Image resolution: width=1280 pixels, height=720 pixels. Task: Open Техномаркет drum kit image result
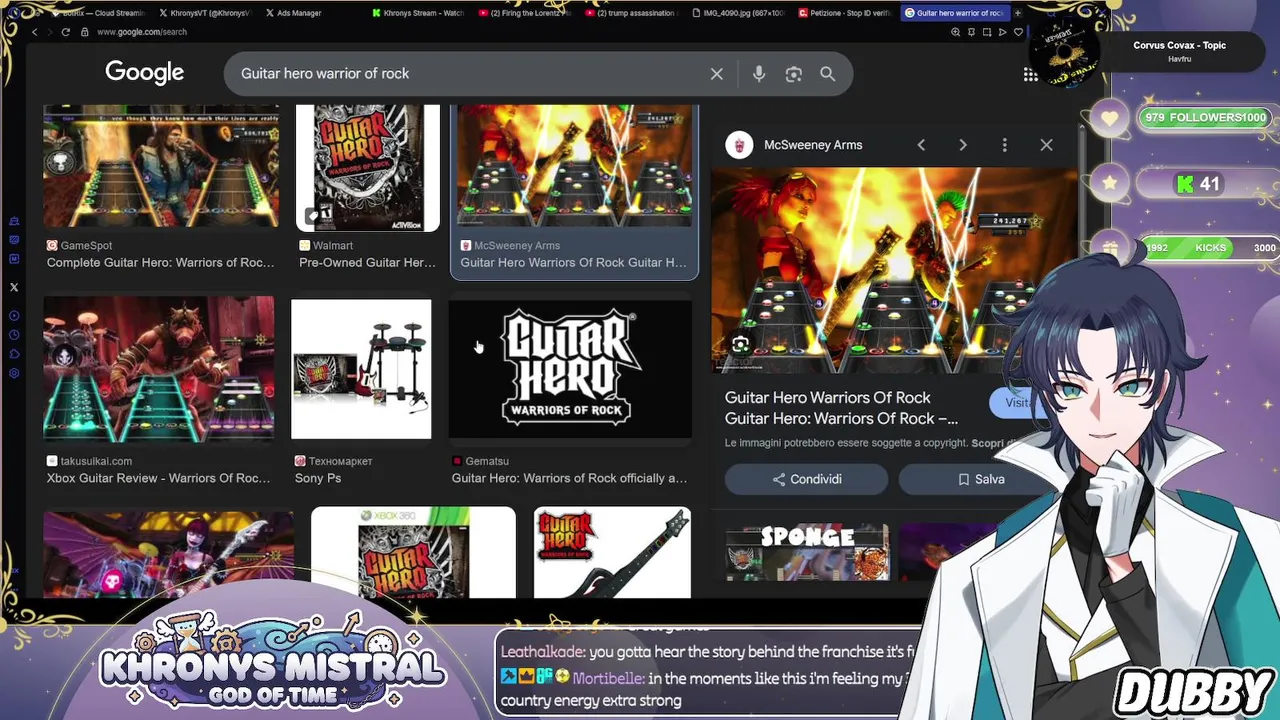(x=361, y=369)
